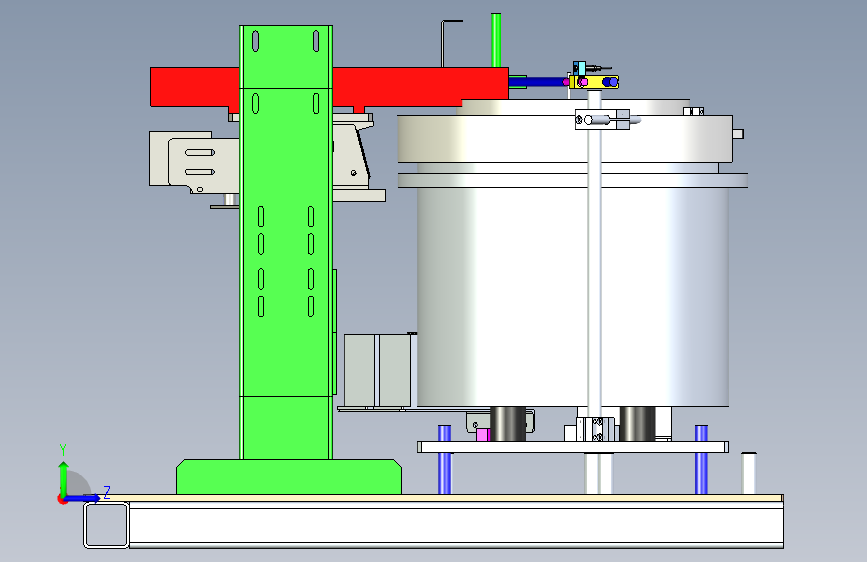Select the thin vertical white shaft on the drum
This screenshot has height=562, width=867.
[x=594, y=254]
